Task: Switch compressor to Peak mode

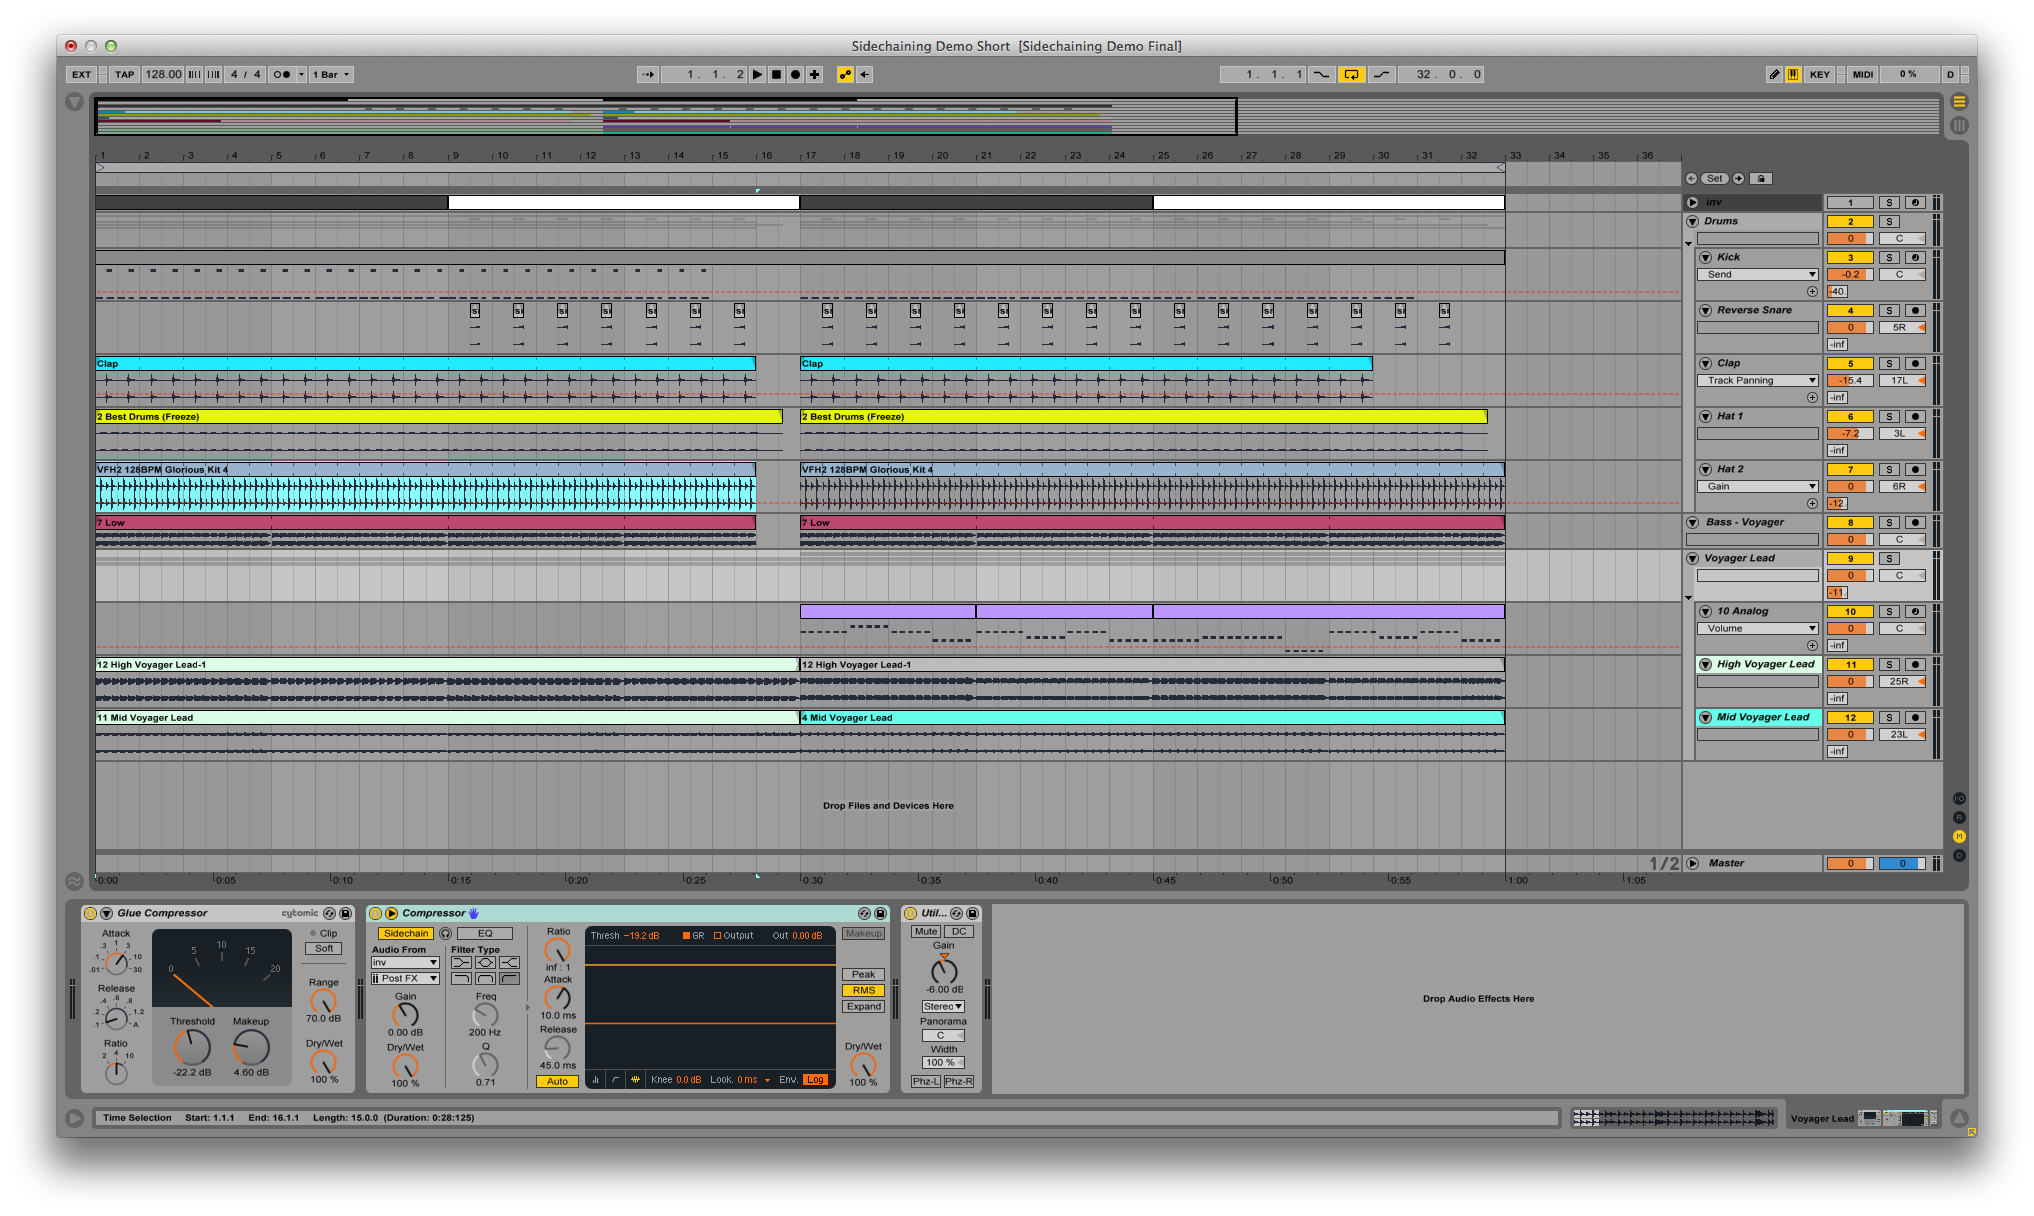Action: click(863, 975)
